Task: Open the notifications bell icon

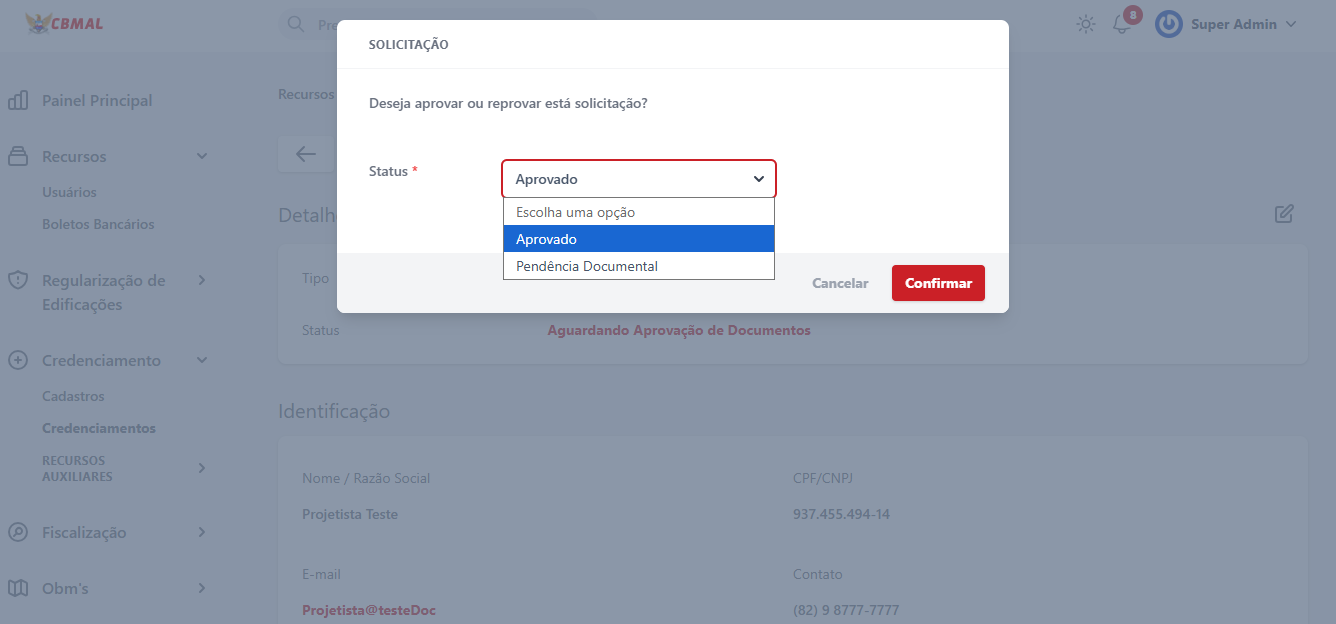Action: tap(1122, 25)
